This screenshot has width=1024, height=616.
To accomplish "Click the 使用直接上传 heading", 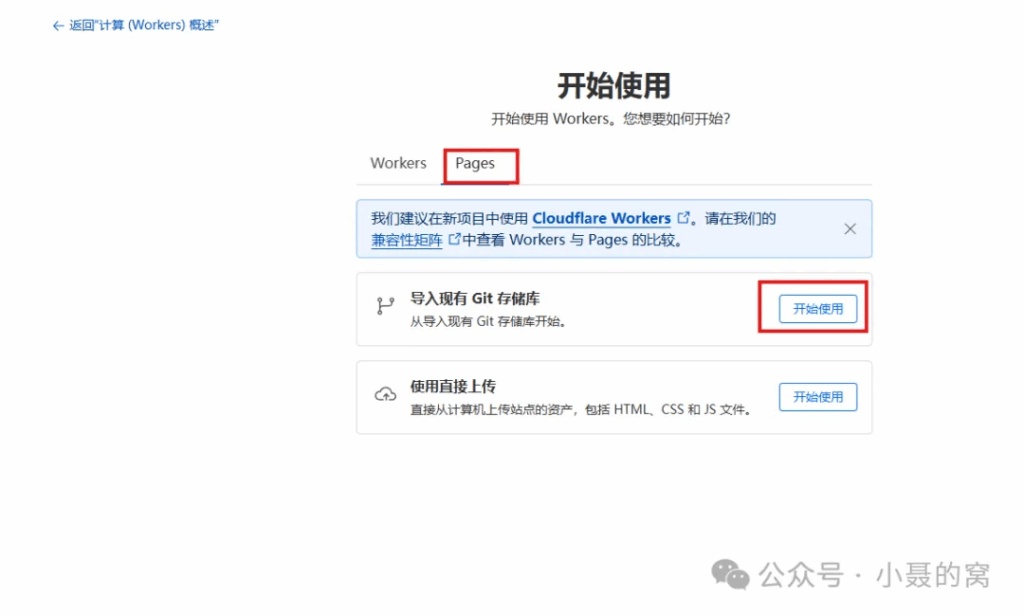I will tap(453, 387).
